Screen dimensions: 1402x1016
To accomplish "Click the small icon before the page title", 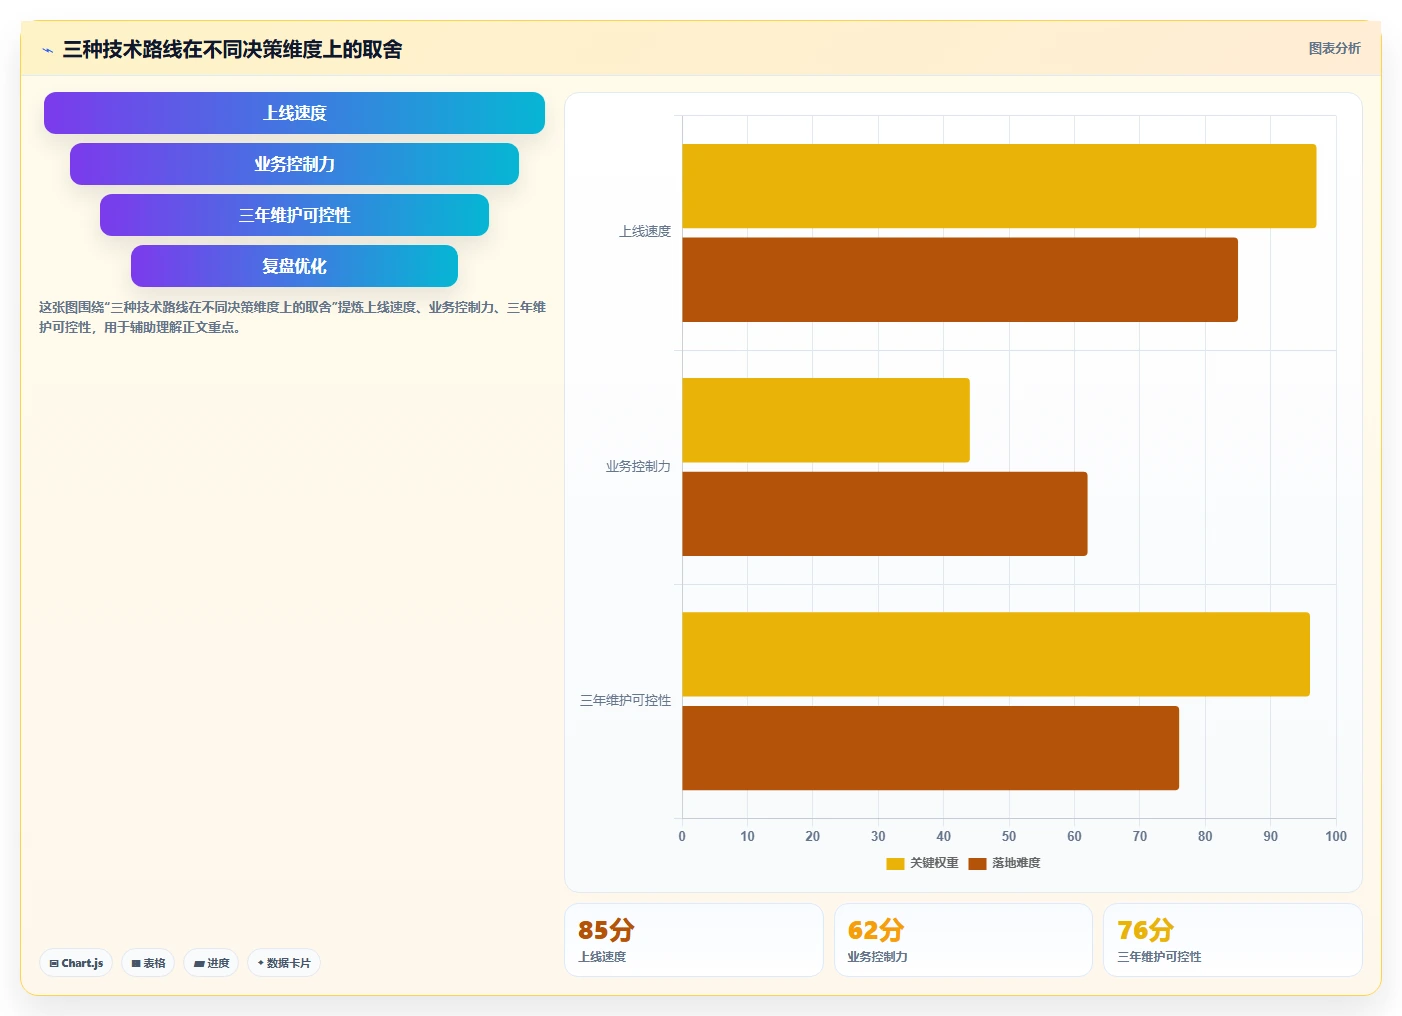I will pyautogui.click(x=47, y=50).
